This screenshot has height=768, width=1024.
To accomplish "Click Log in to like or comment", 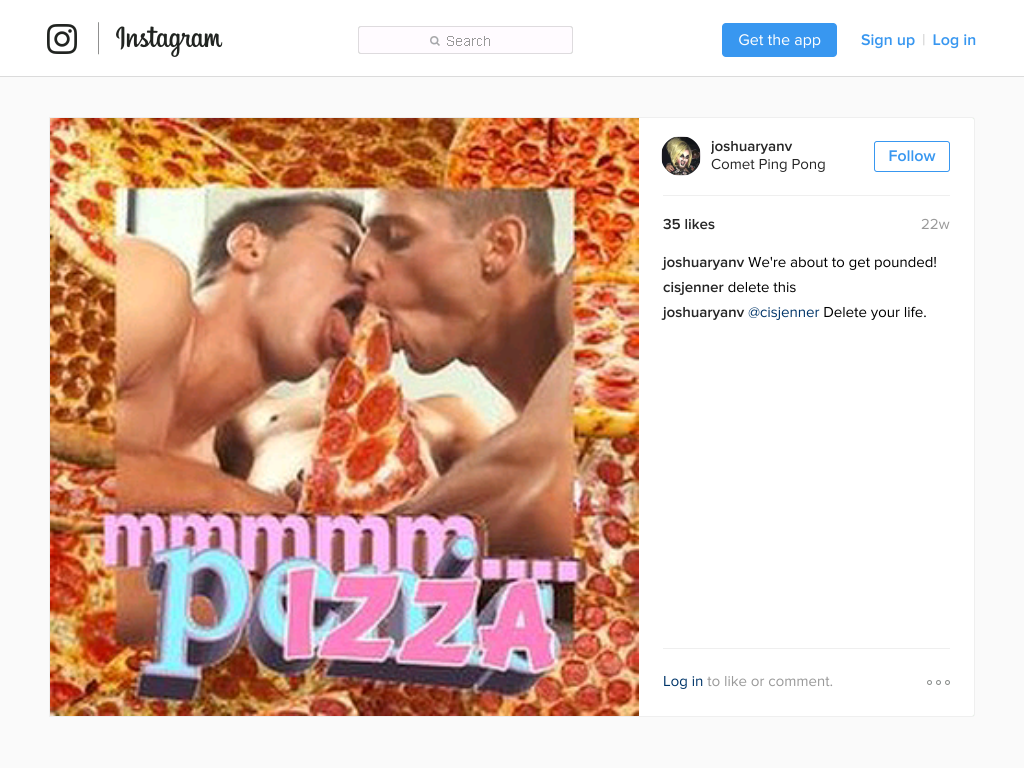I will tap(682, 681).
